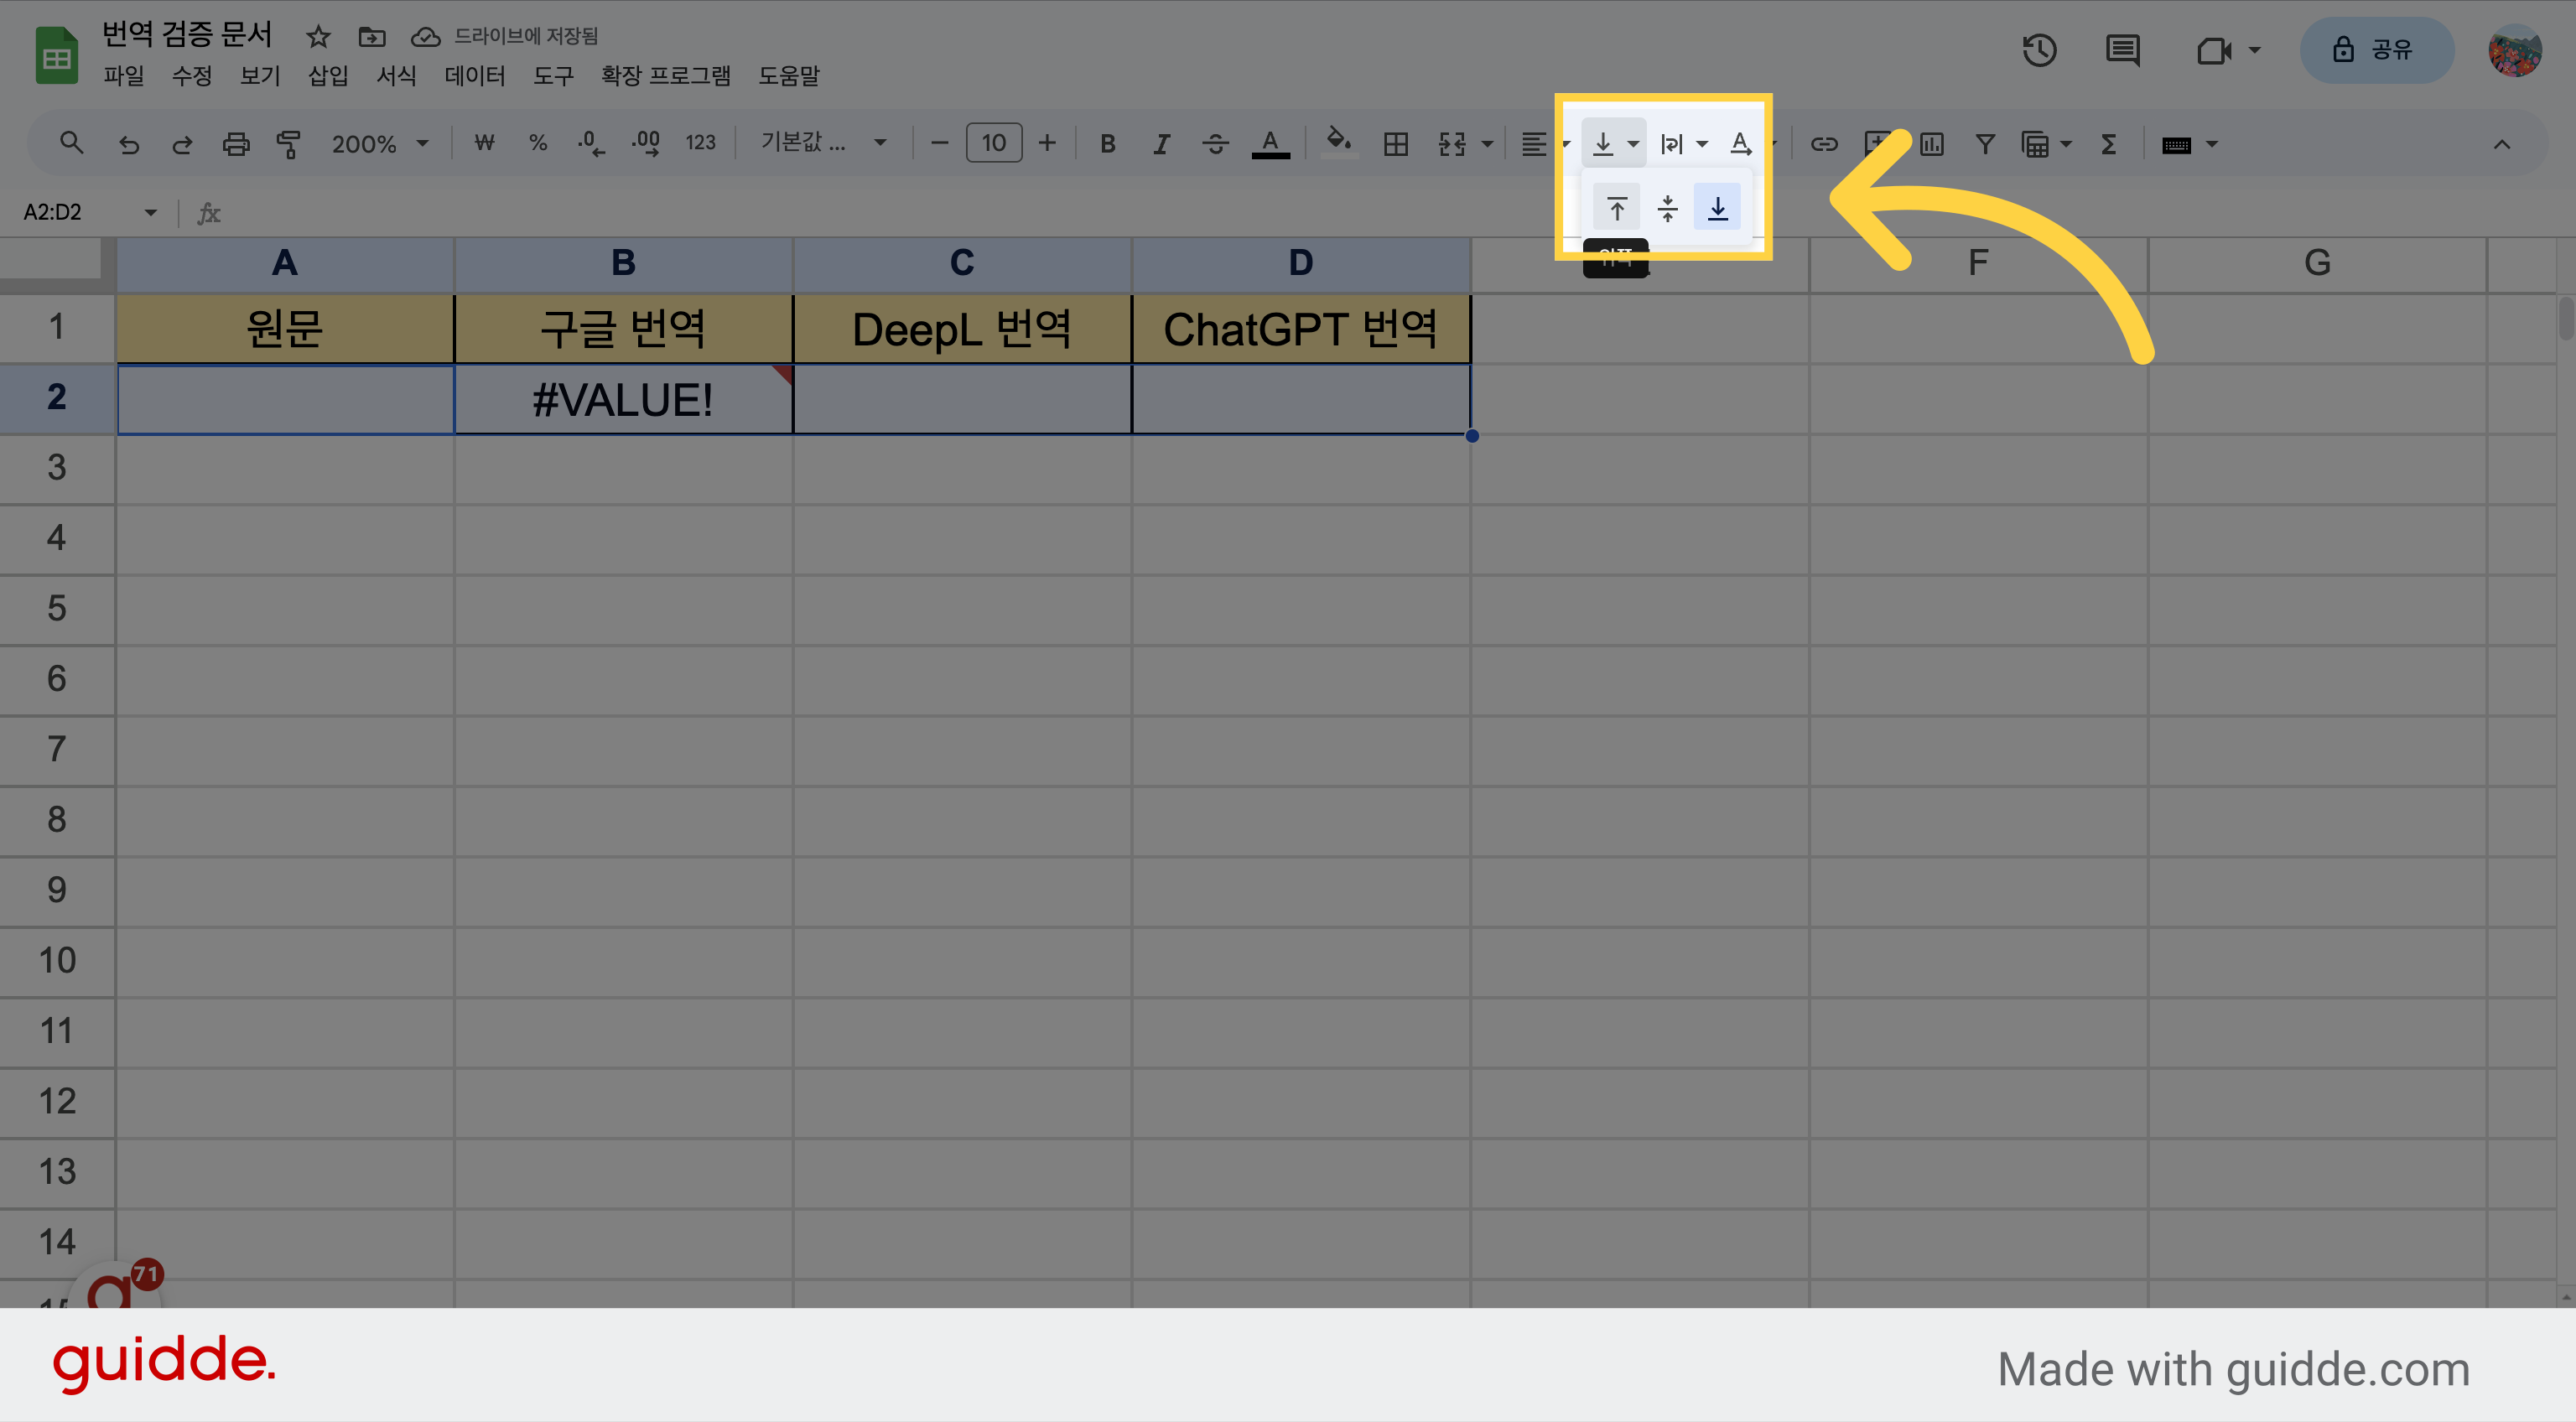The image size is (2576, 1422).
Task: Select the column F header
Action: pyautogui.click(x=1978, y=263)
